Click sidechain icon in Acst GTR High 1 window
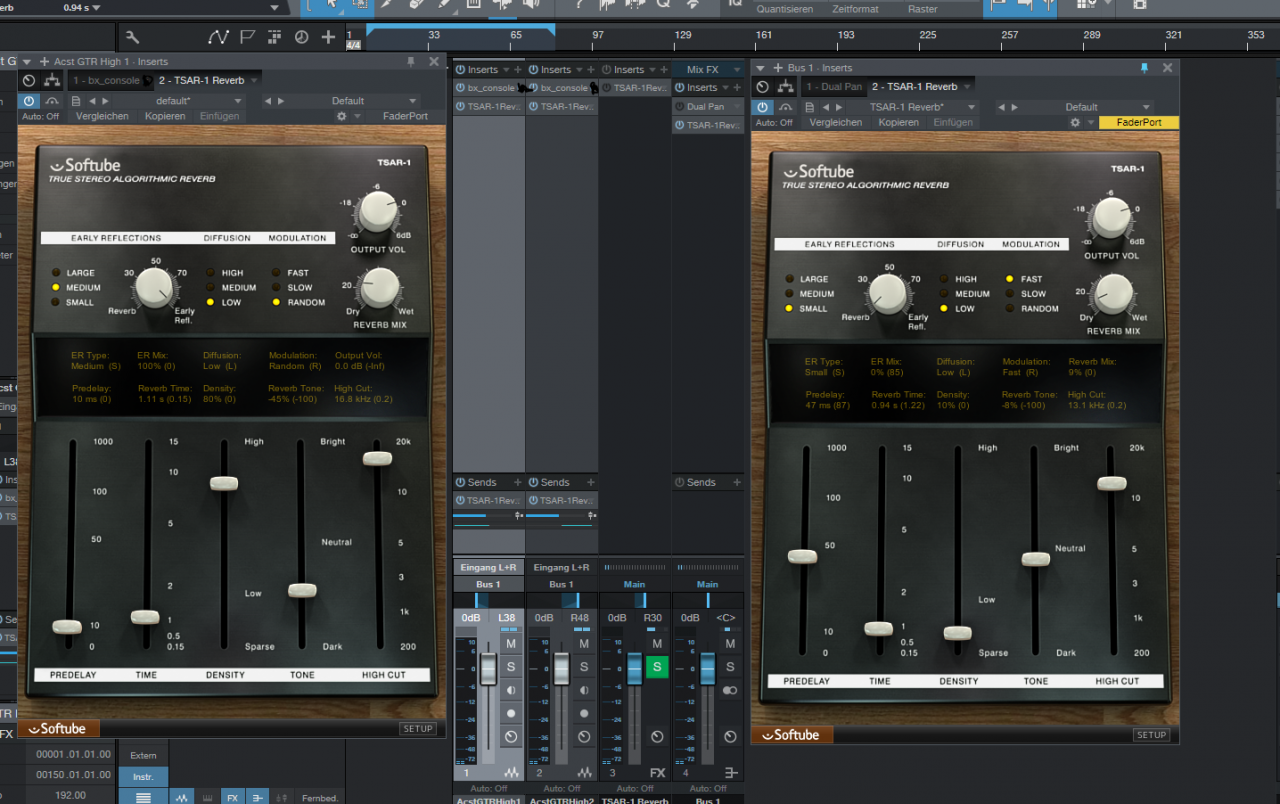The height and width of the screenshot is (804, 1280). point(50,101)
